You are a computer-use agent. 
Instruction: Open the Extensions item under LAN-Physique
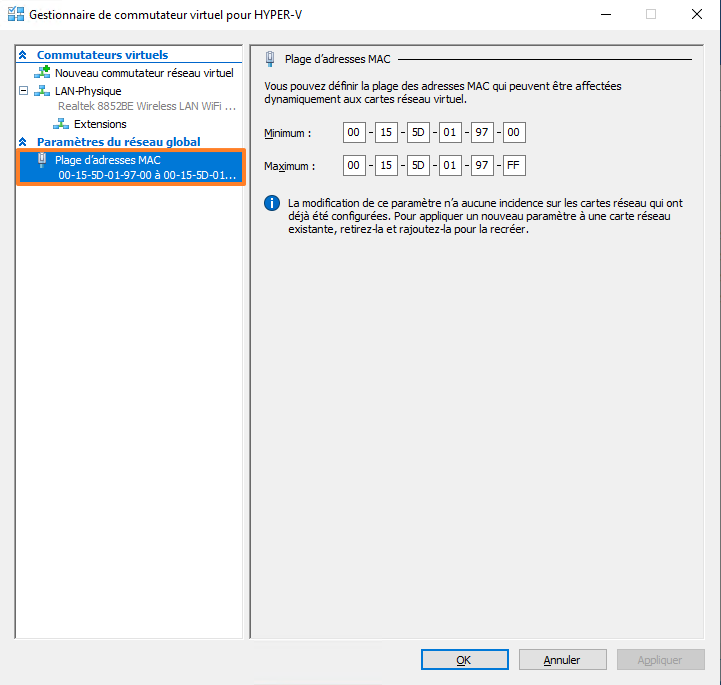pyautogui.click(x=100, y=124)
